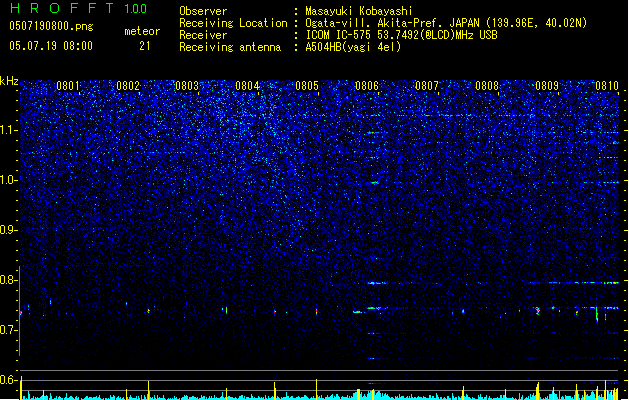Click the 1.1 kHz axis label

pyautogui.click(x=9, y=130)
